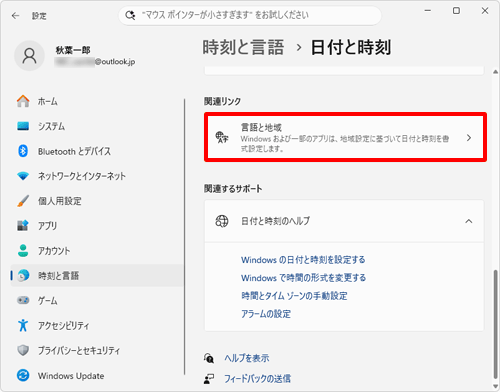Image resolution: width=500 pixels, height=392 pixels.
Task: Open 時間とタイム ゾーンの手動設定 link
Action: (x=294, y=296)
